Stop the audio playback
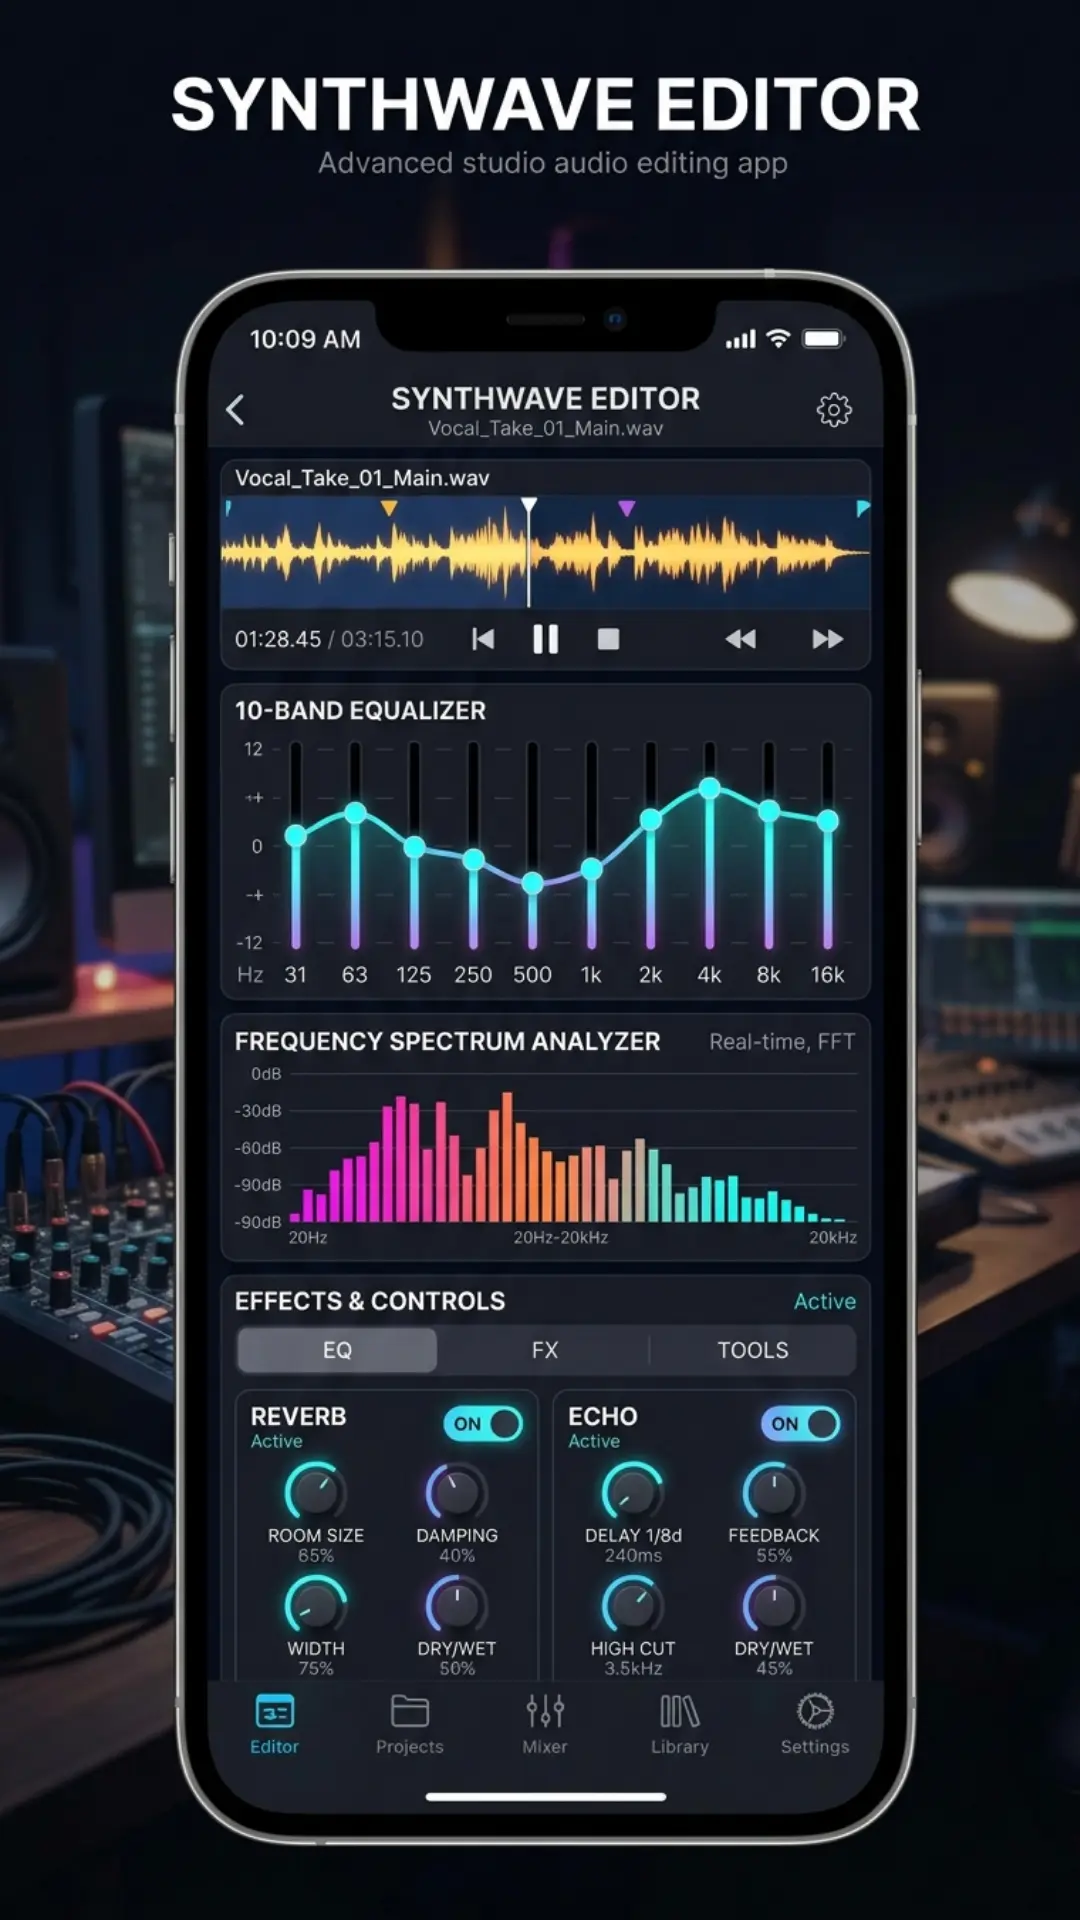The image size is (1080, 1920). coord(608,639)
